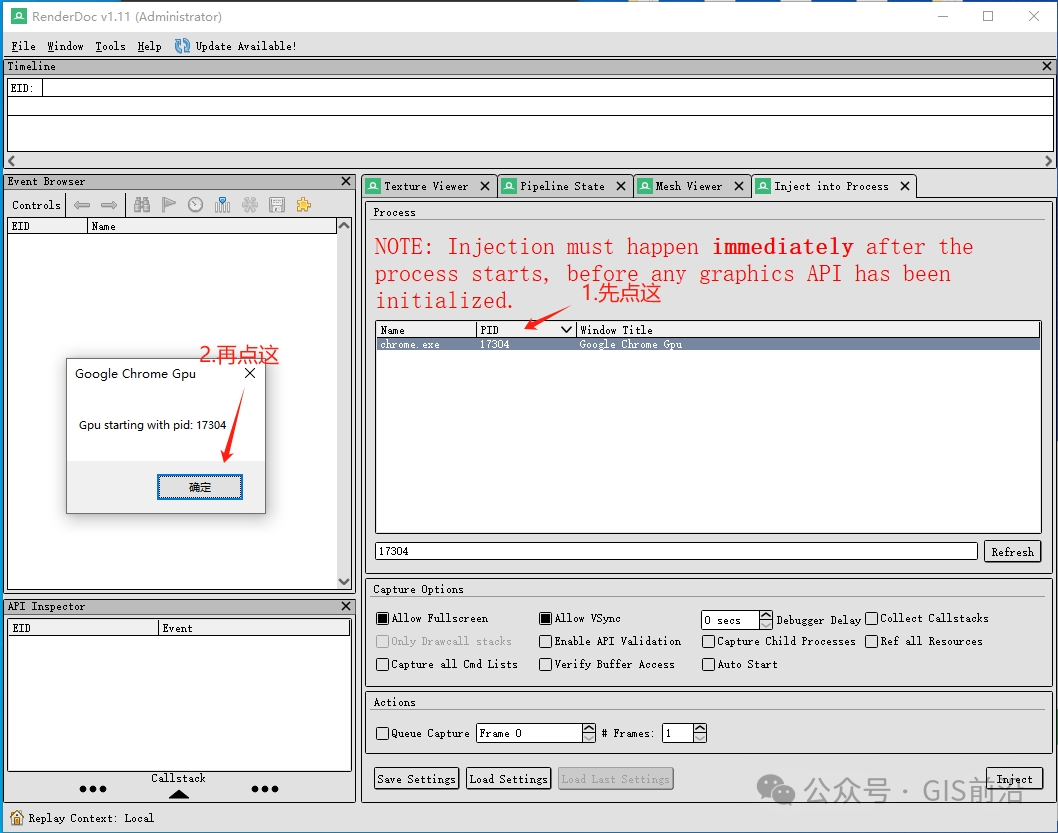
Task: Close the Event Browser panel
Action: coord(346,181)
